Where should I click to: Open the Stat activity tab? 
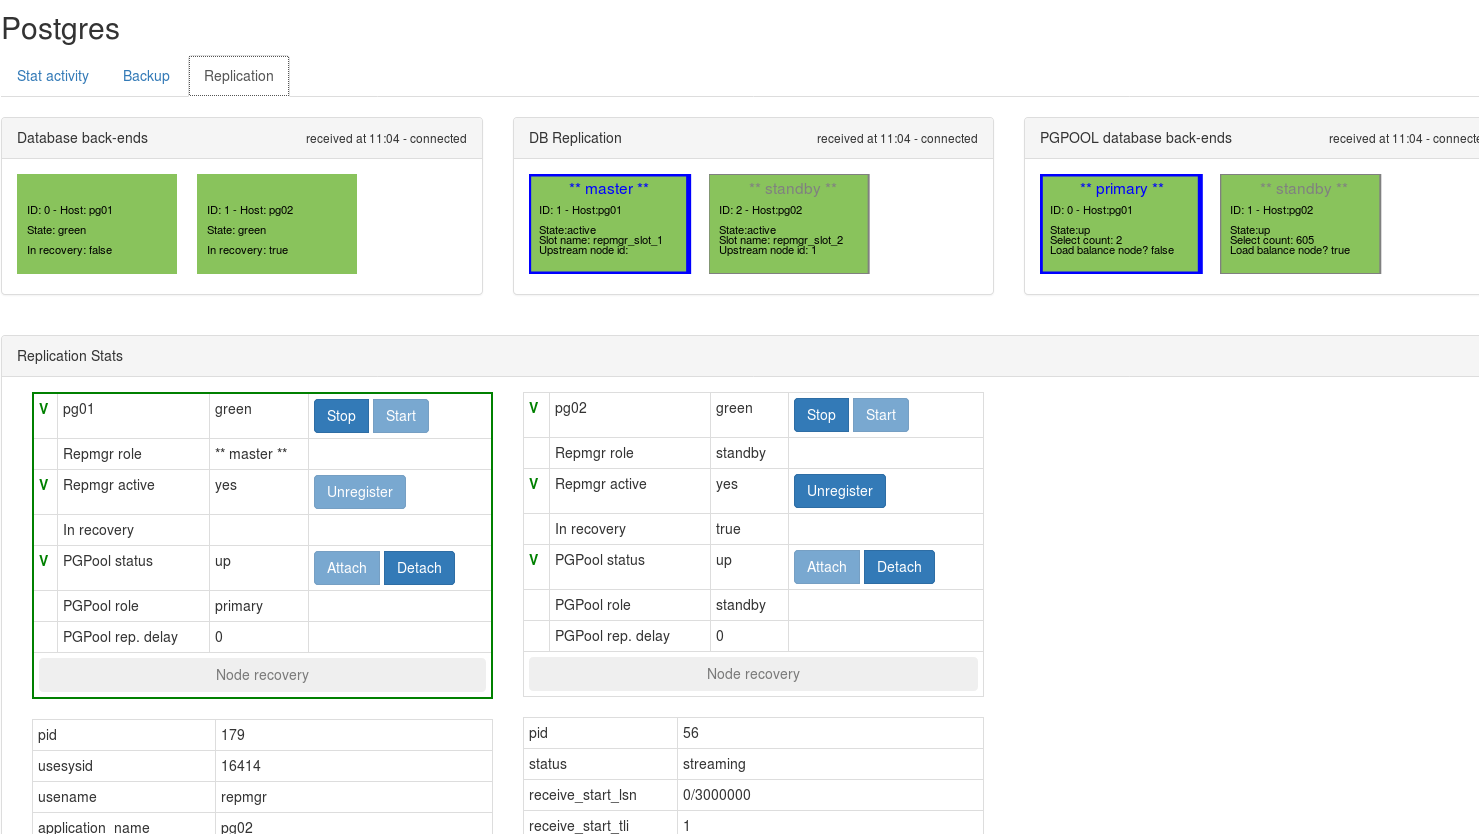point(53,76)
